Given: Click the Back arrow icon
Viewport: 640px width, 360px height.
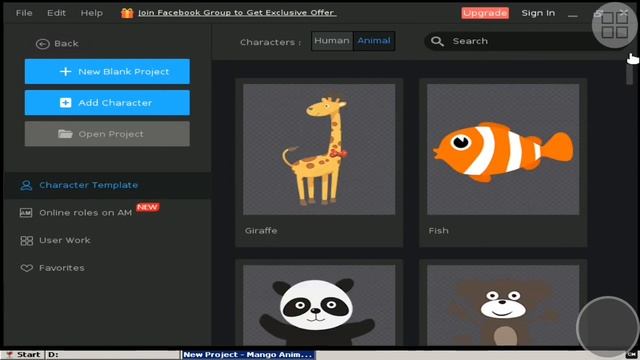Looking at the screenshot, I should [x=42, y=44].
